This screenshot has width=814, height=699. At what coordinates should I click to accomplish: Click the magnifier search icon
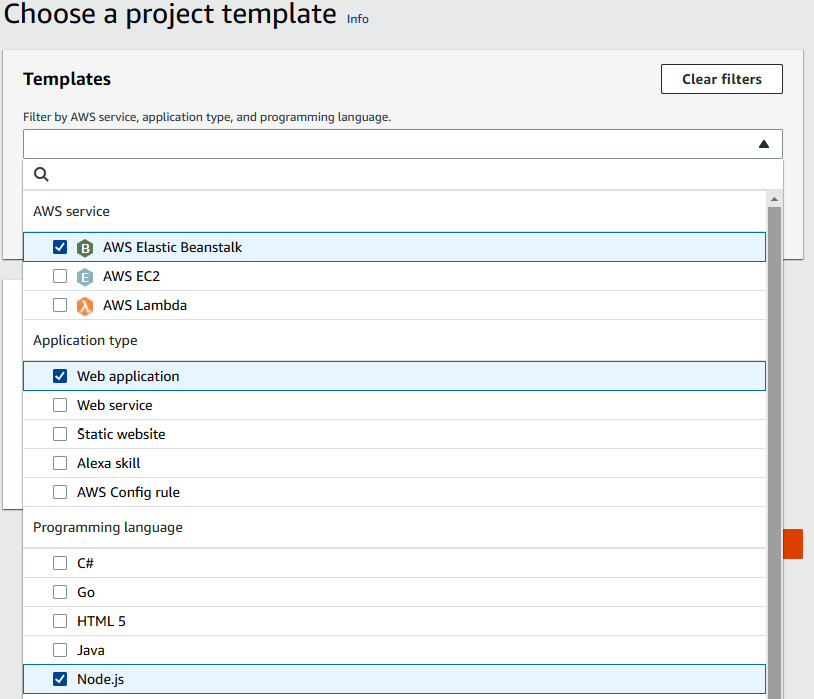tap(42, 174)
